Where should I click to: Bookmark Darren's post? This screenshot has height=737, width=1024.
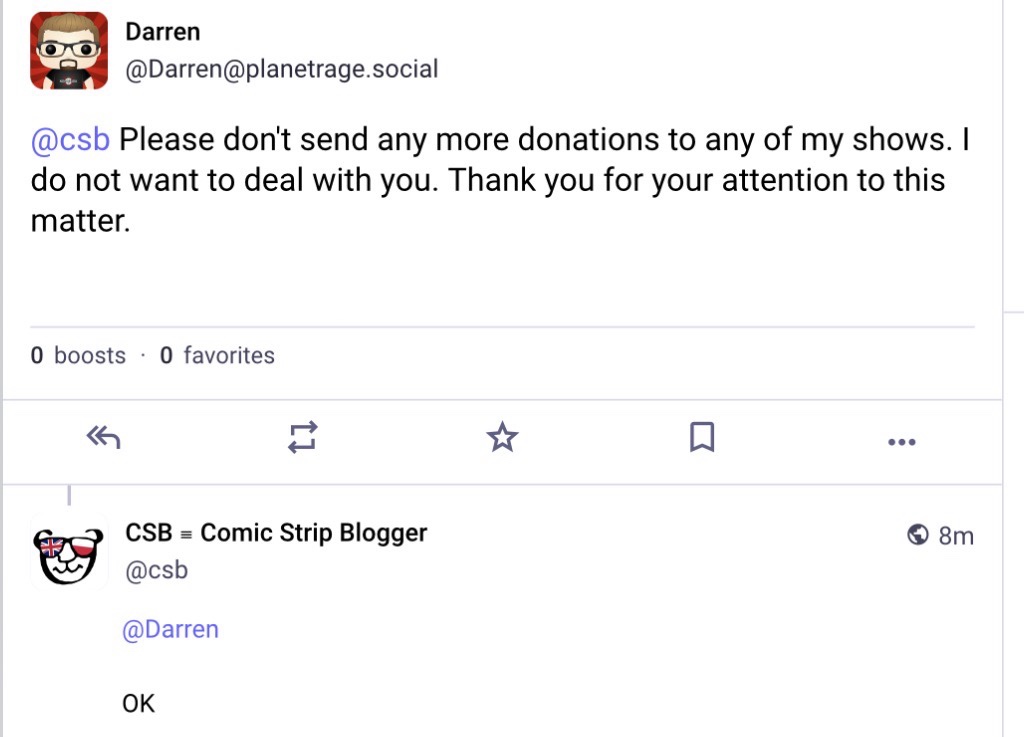pos(702,437)
